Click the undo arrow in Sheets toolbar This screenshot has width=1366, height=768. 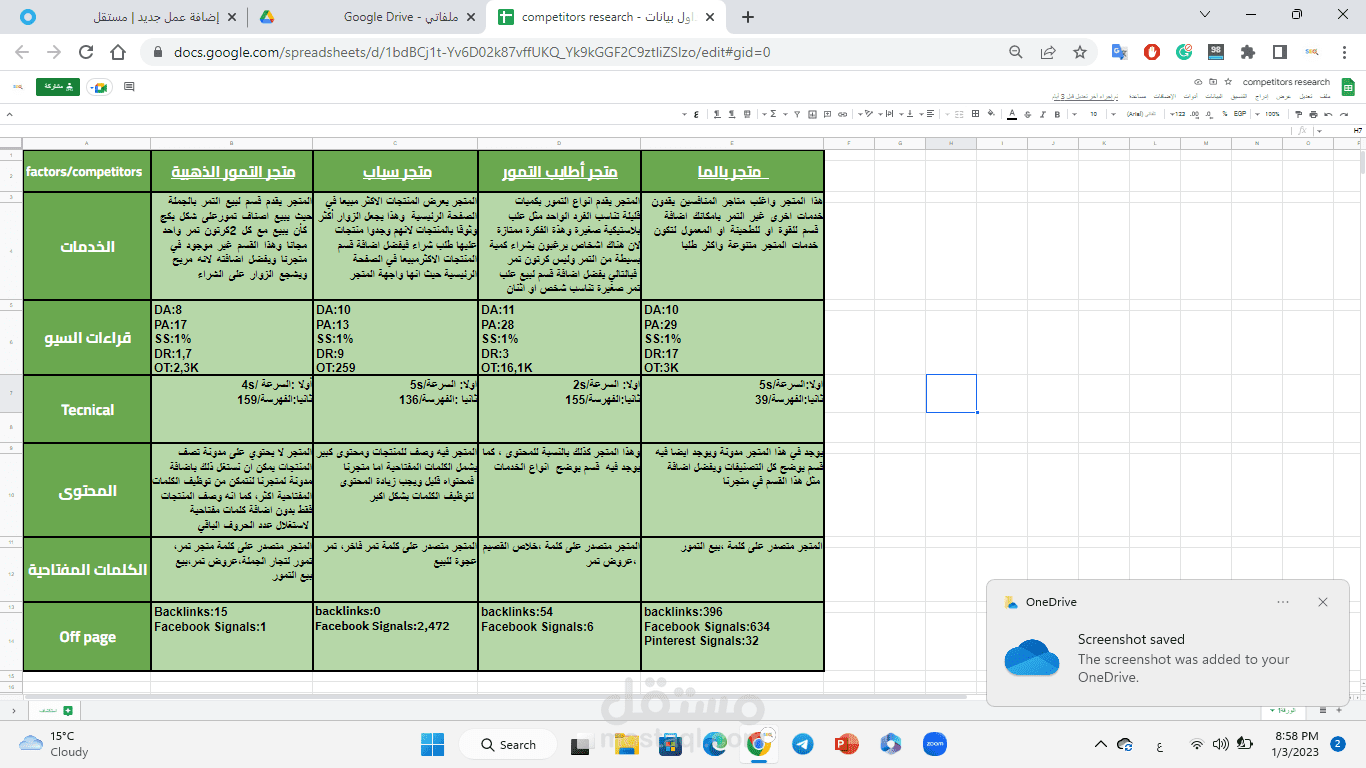(x=1343, y=113)
